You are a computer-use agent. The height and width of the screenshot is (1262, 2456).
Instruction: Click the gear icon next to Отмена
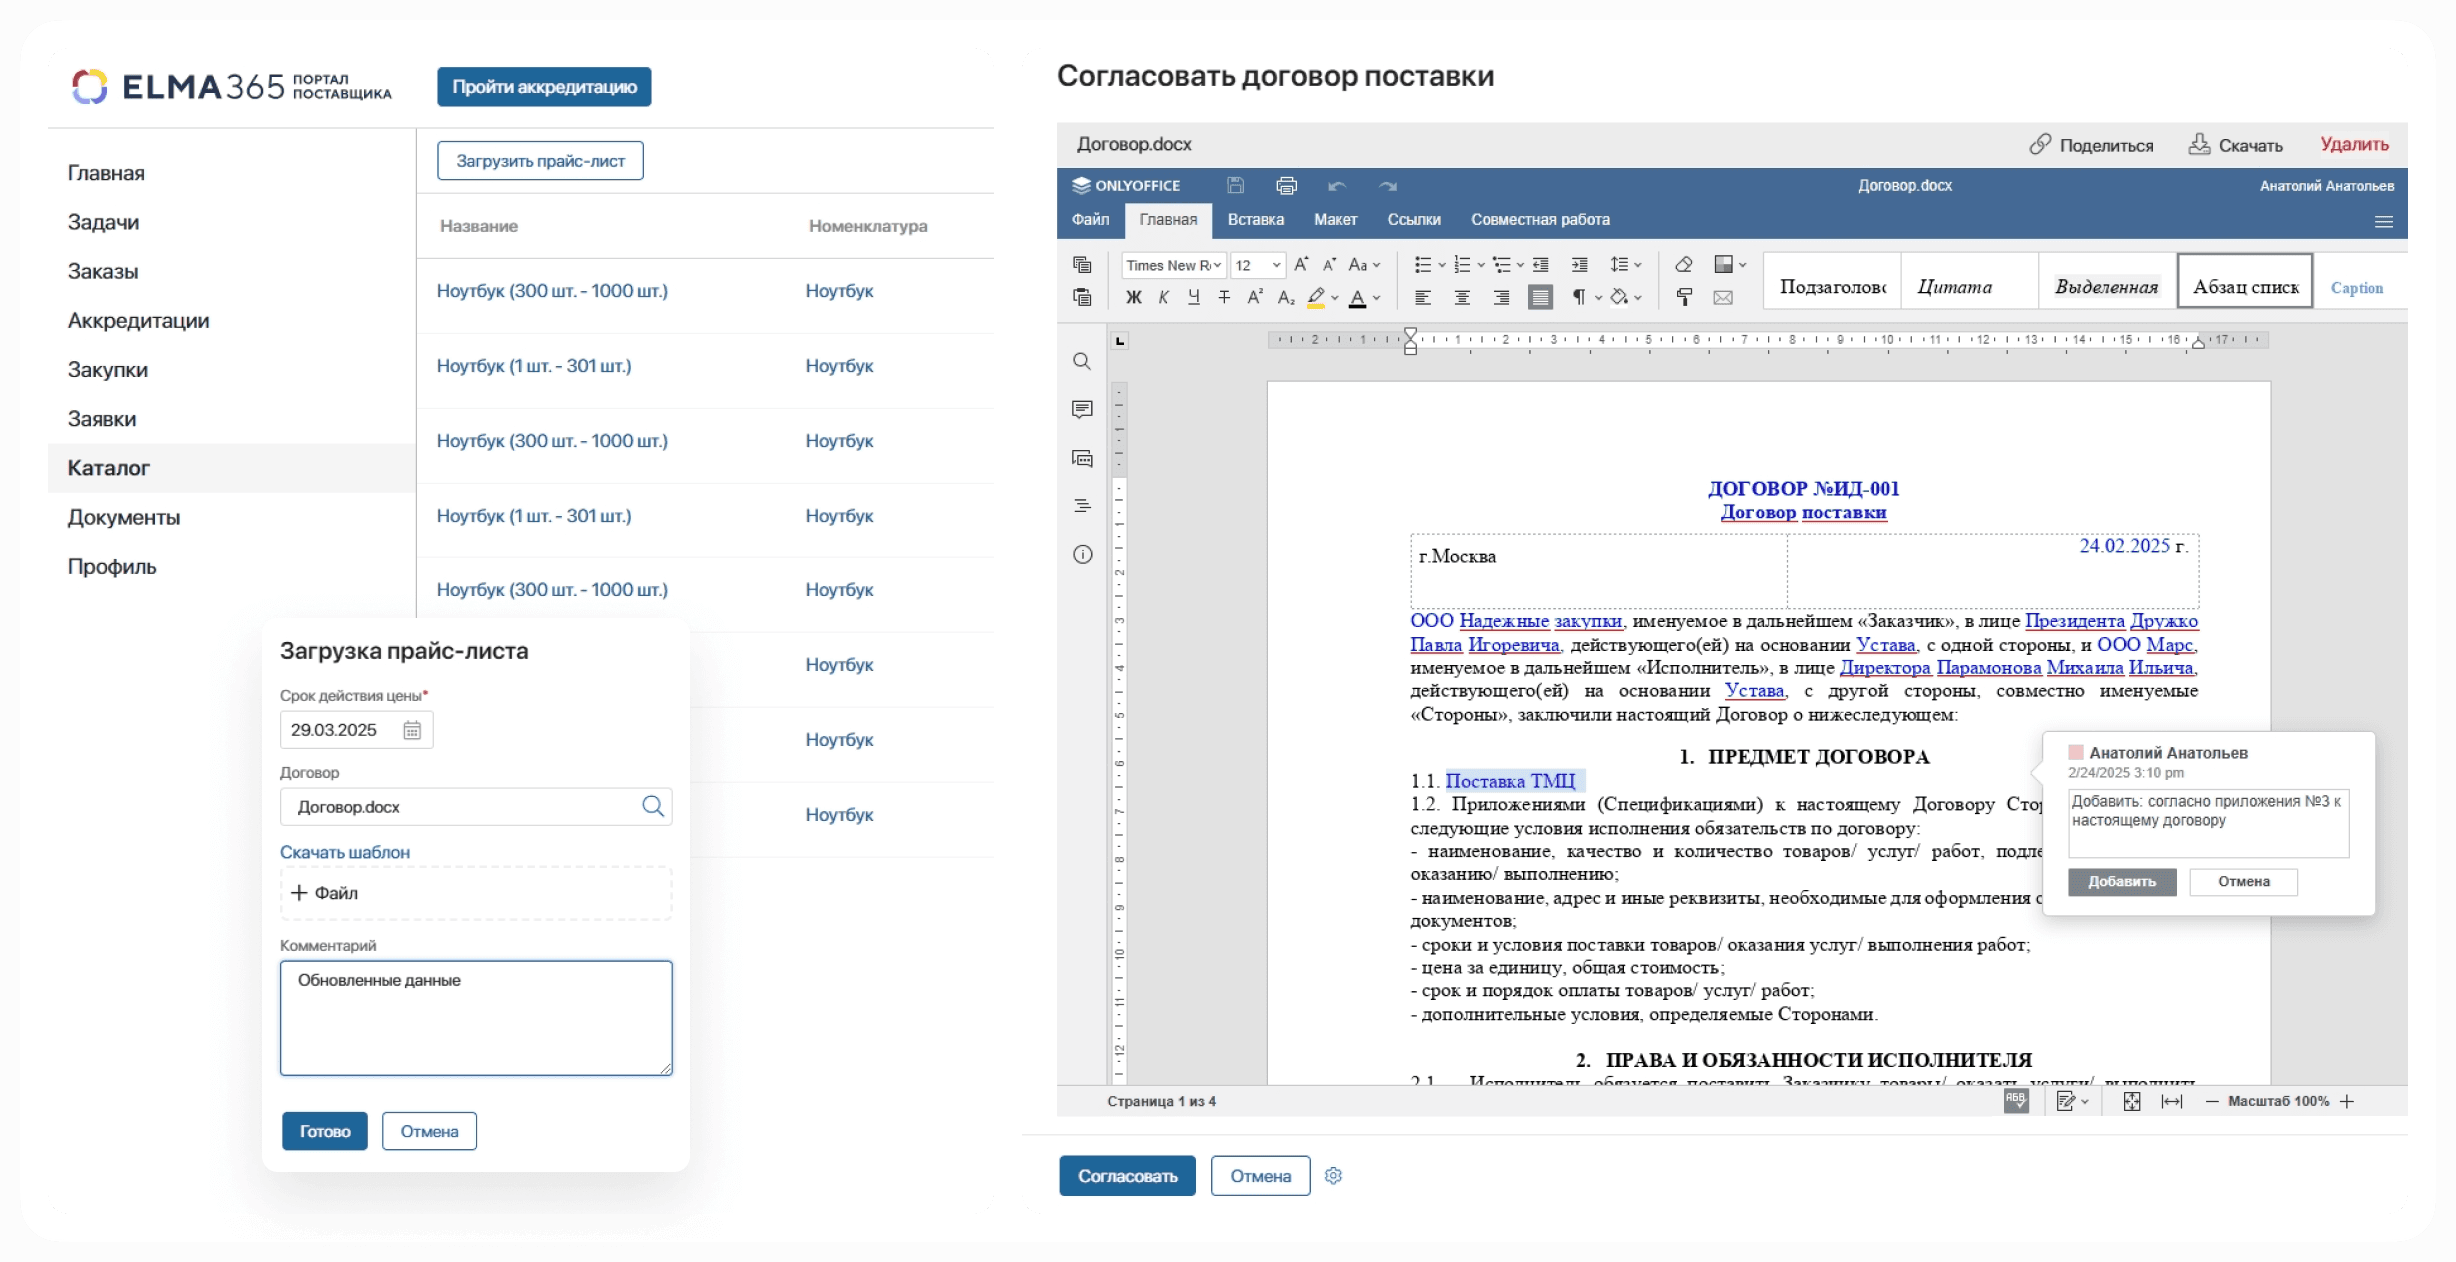[x=1333, y=1176]
